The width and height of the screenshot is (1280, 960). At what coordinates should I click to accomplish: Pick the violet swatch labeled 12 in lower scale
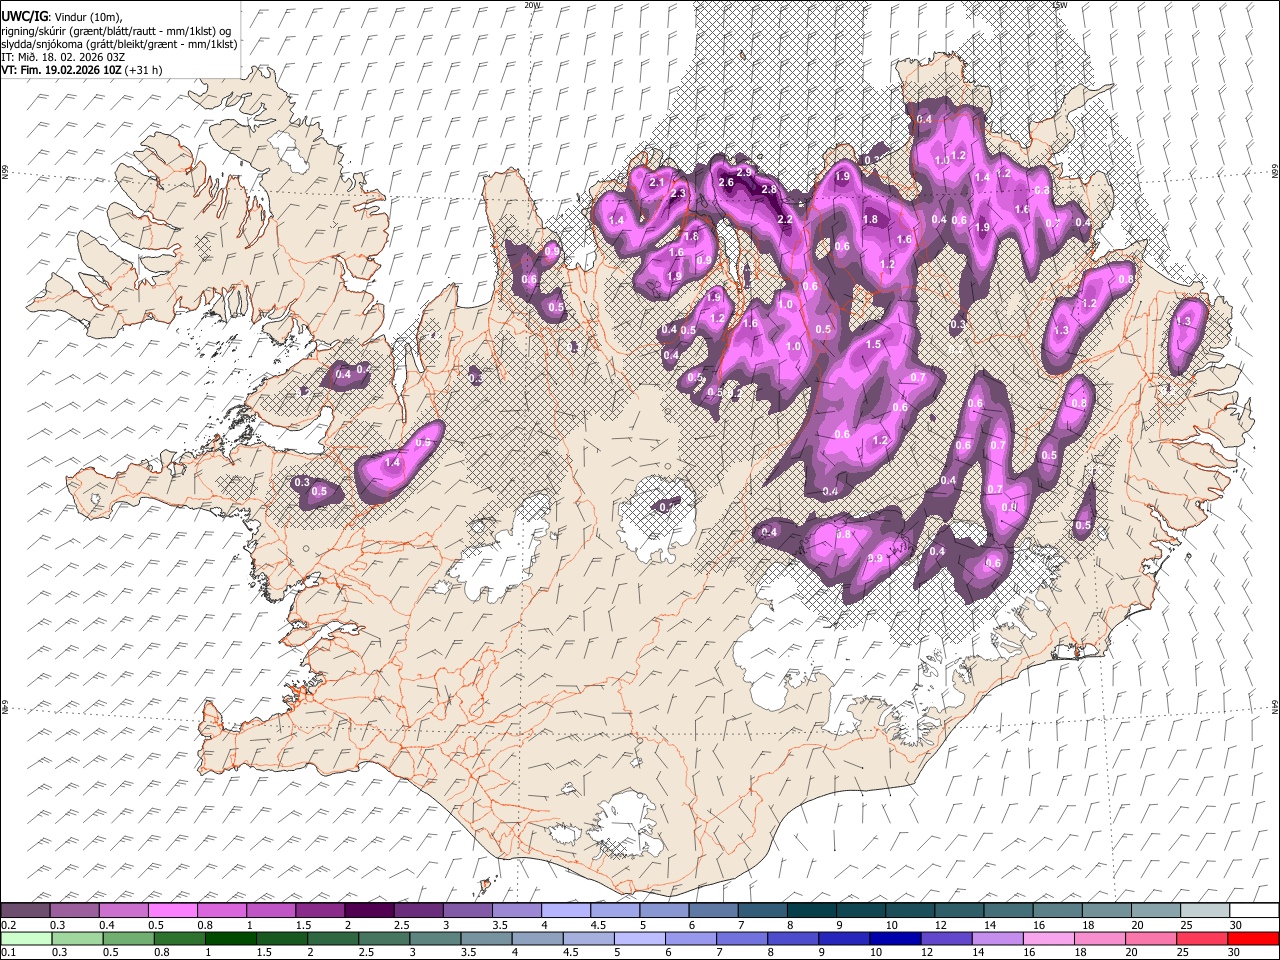point(946,938)
